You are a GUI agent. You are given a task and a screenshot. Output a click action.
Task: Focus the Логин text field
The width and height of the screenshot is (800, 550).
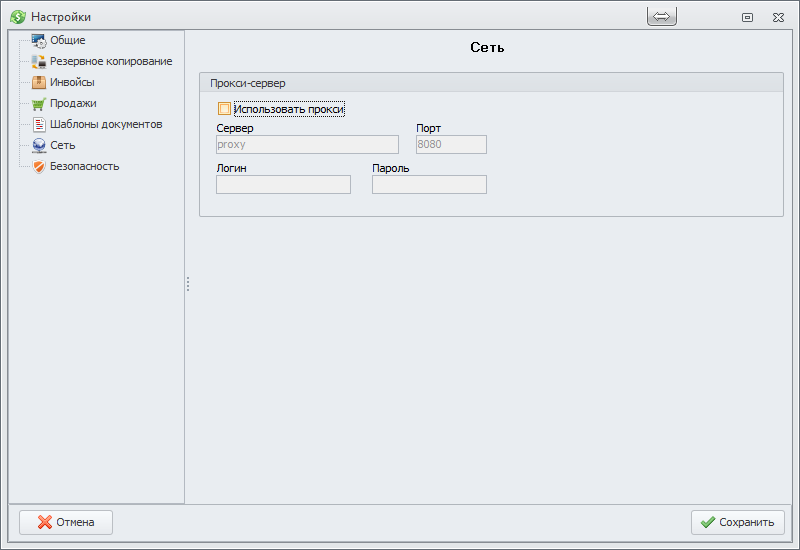point(283,185)
